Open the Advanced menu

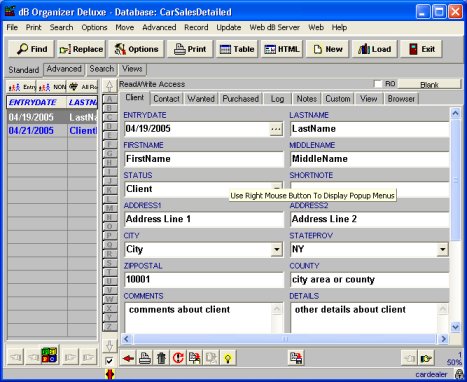coord(159,27)
